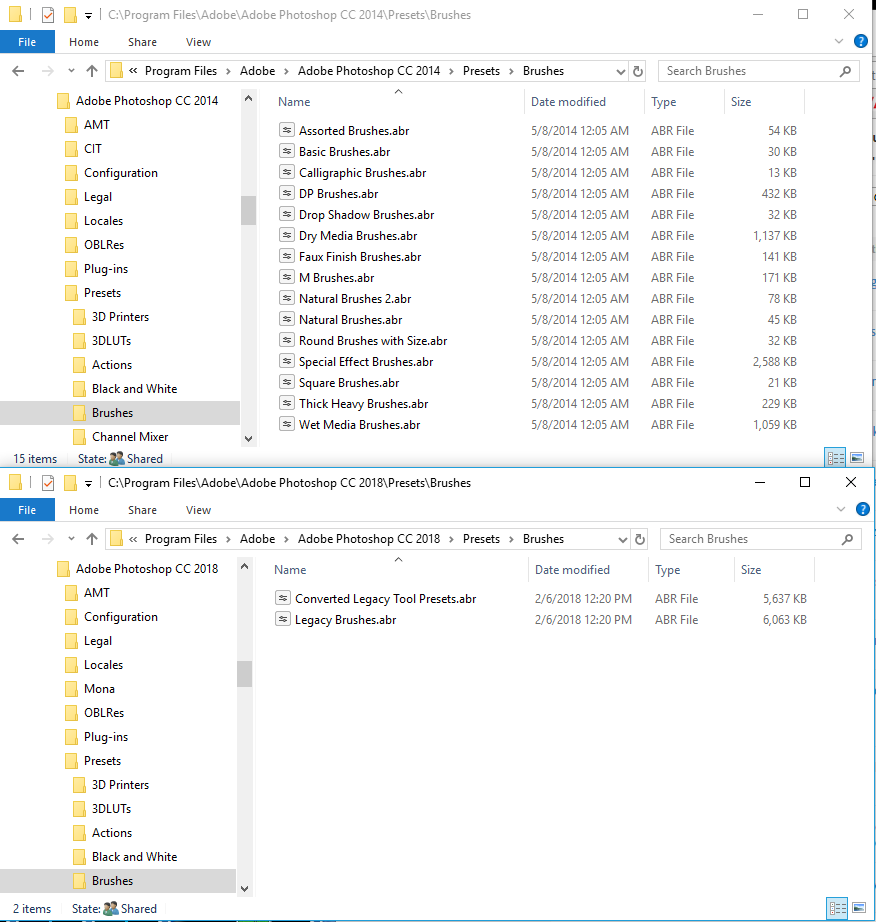The width and height of the screenshot is (876, 922).
Task: Select Thick Heavy Brushes.abr file
Action: pyautogui.click(x=363, y=403)
